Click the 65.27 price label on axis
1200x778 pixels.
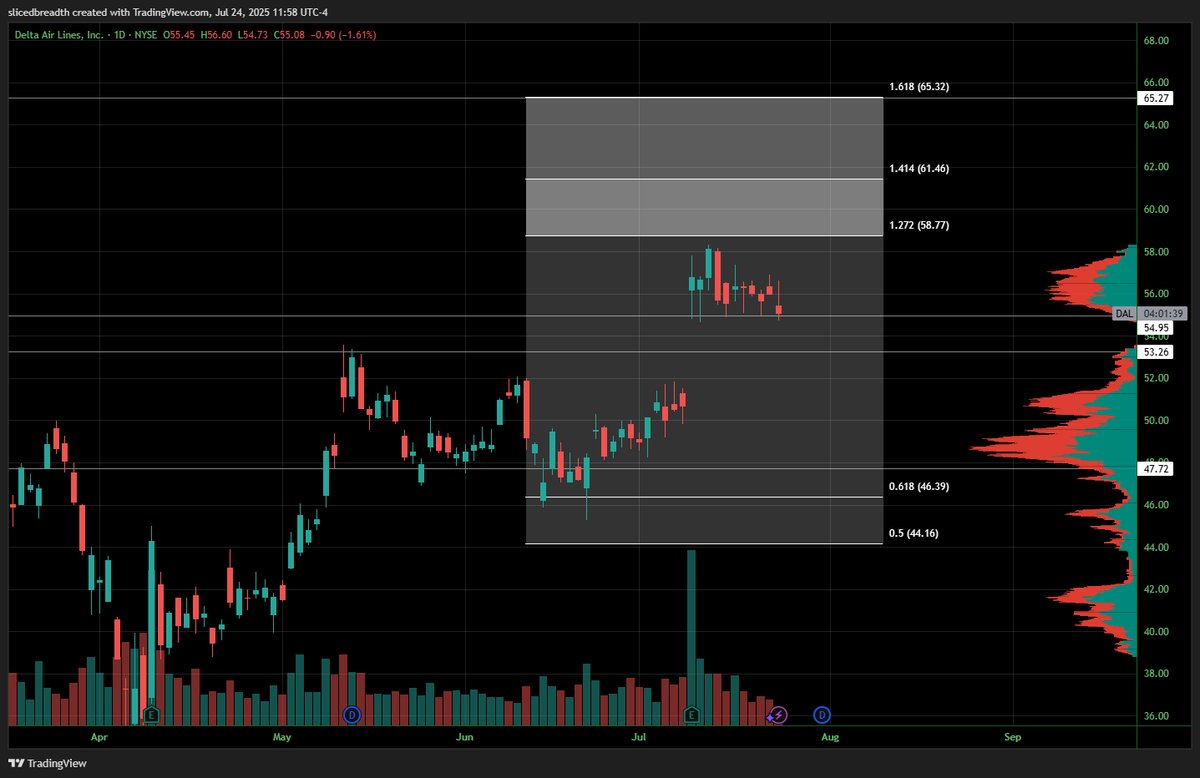pyautogui.click(x=1157, y=98)
